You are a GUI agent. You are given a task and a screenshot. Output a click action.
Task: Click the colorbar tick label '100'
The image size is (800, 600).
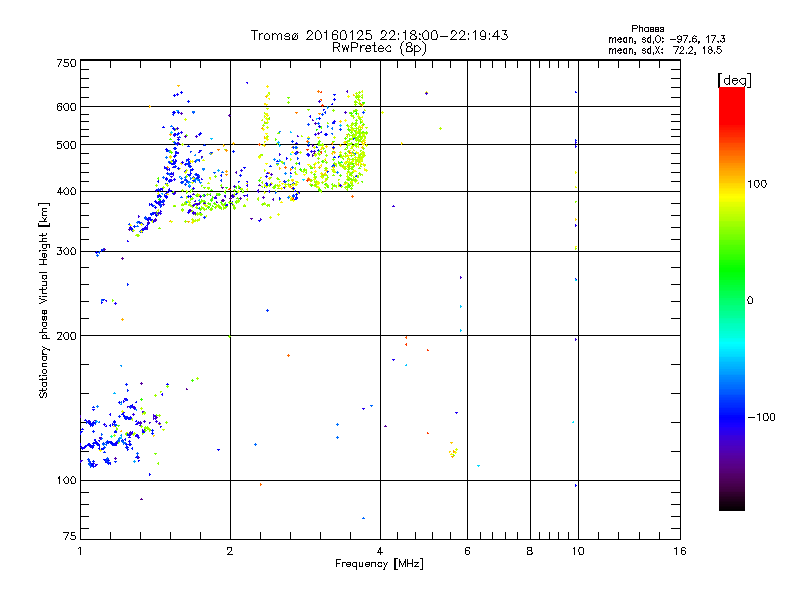coord(757,184)
